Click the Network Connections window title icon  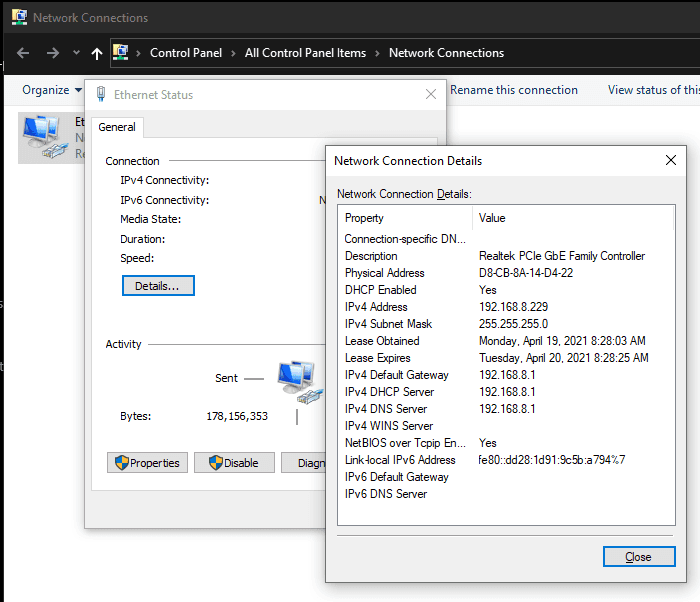pyautogui.click(x=19, y=17)
